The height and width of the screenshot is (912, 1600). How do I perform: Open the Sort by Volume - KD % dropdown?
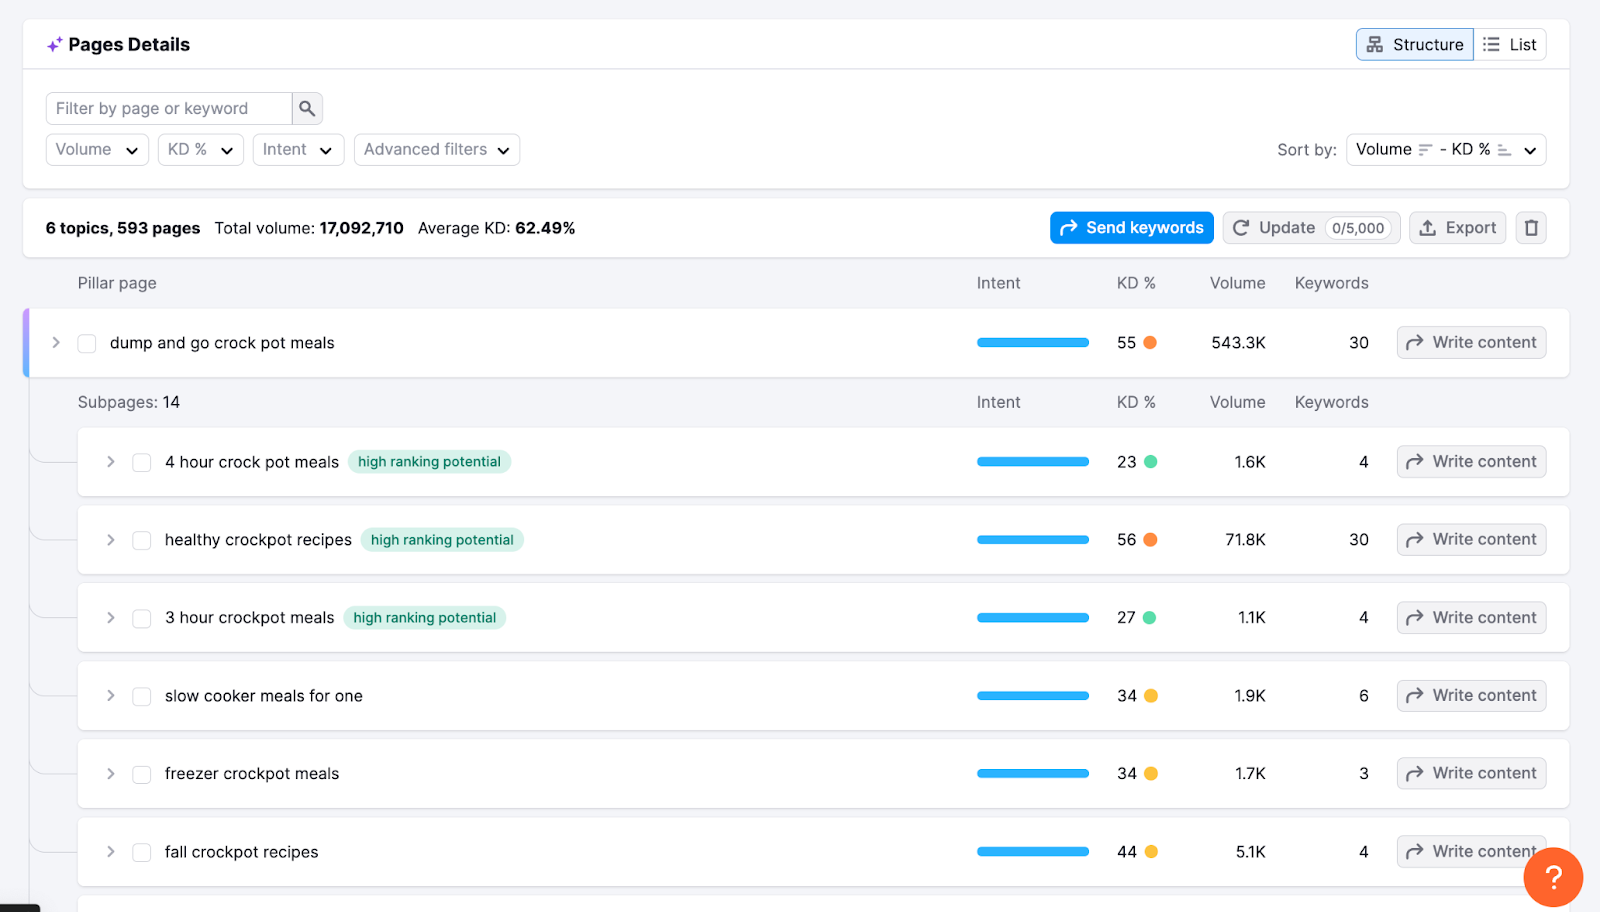(1446, 150)
